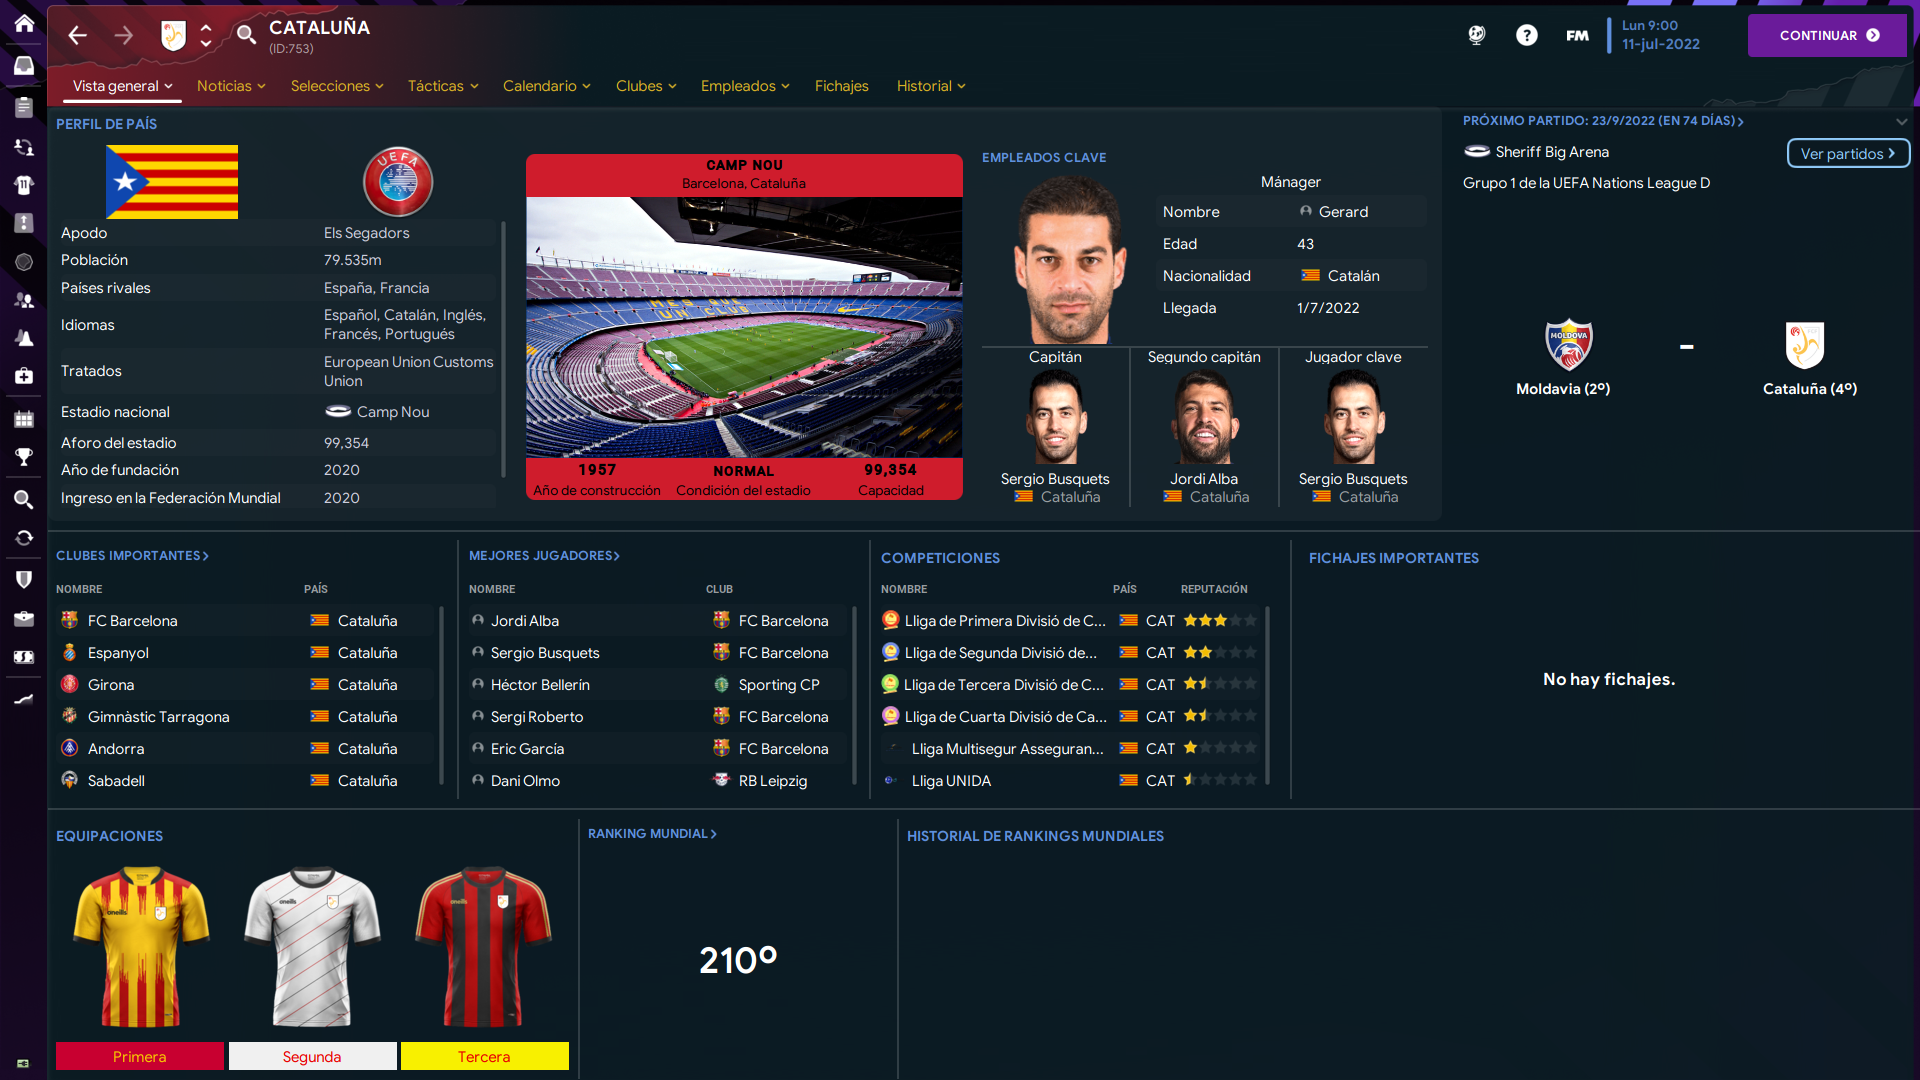Viewport: 1920px width, 1080px height.
Task: Click the FM logo menu icon
Action: (x=1577, y=35)
